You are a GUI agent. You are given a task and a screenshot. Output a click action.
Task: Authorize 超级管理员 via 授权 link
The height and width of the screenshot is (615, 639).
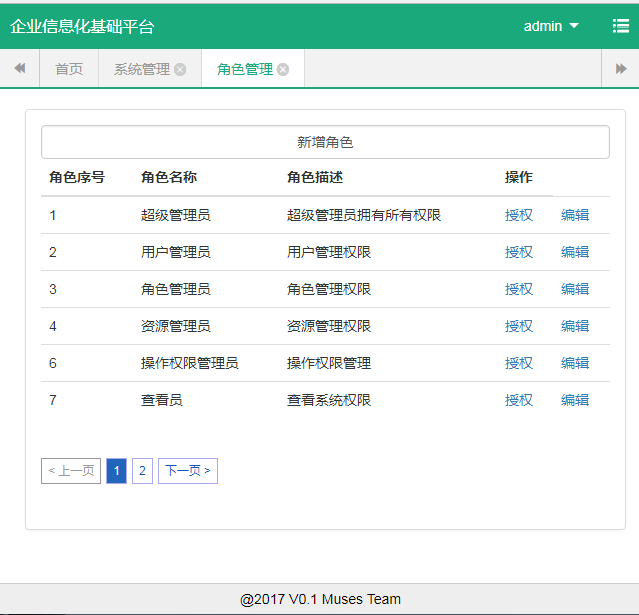(519, 215)
